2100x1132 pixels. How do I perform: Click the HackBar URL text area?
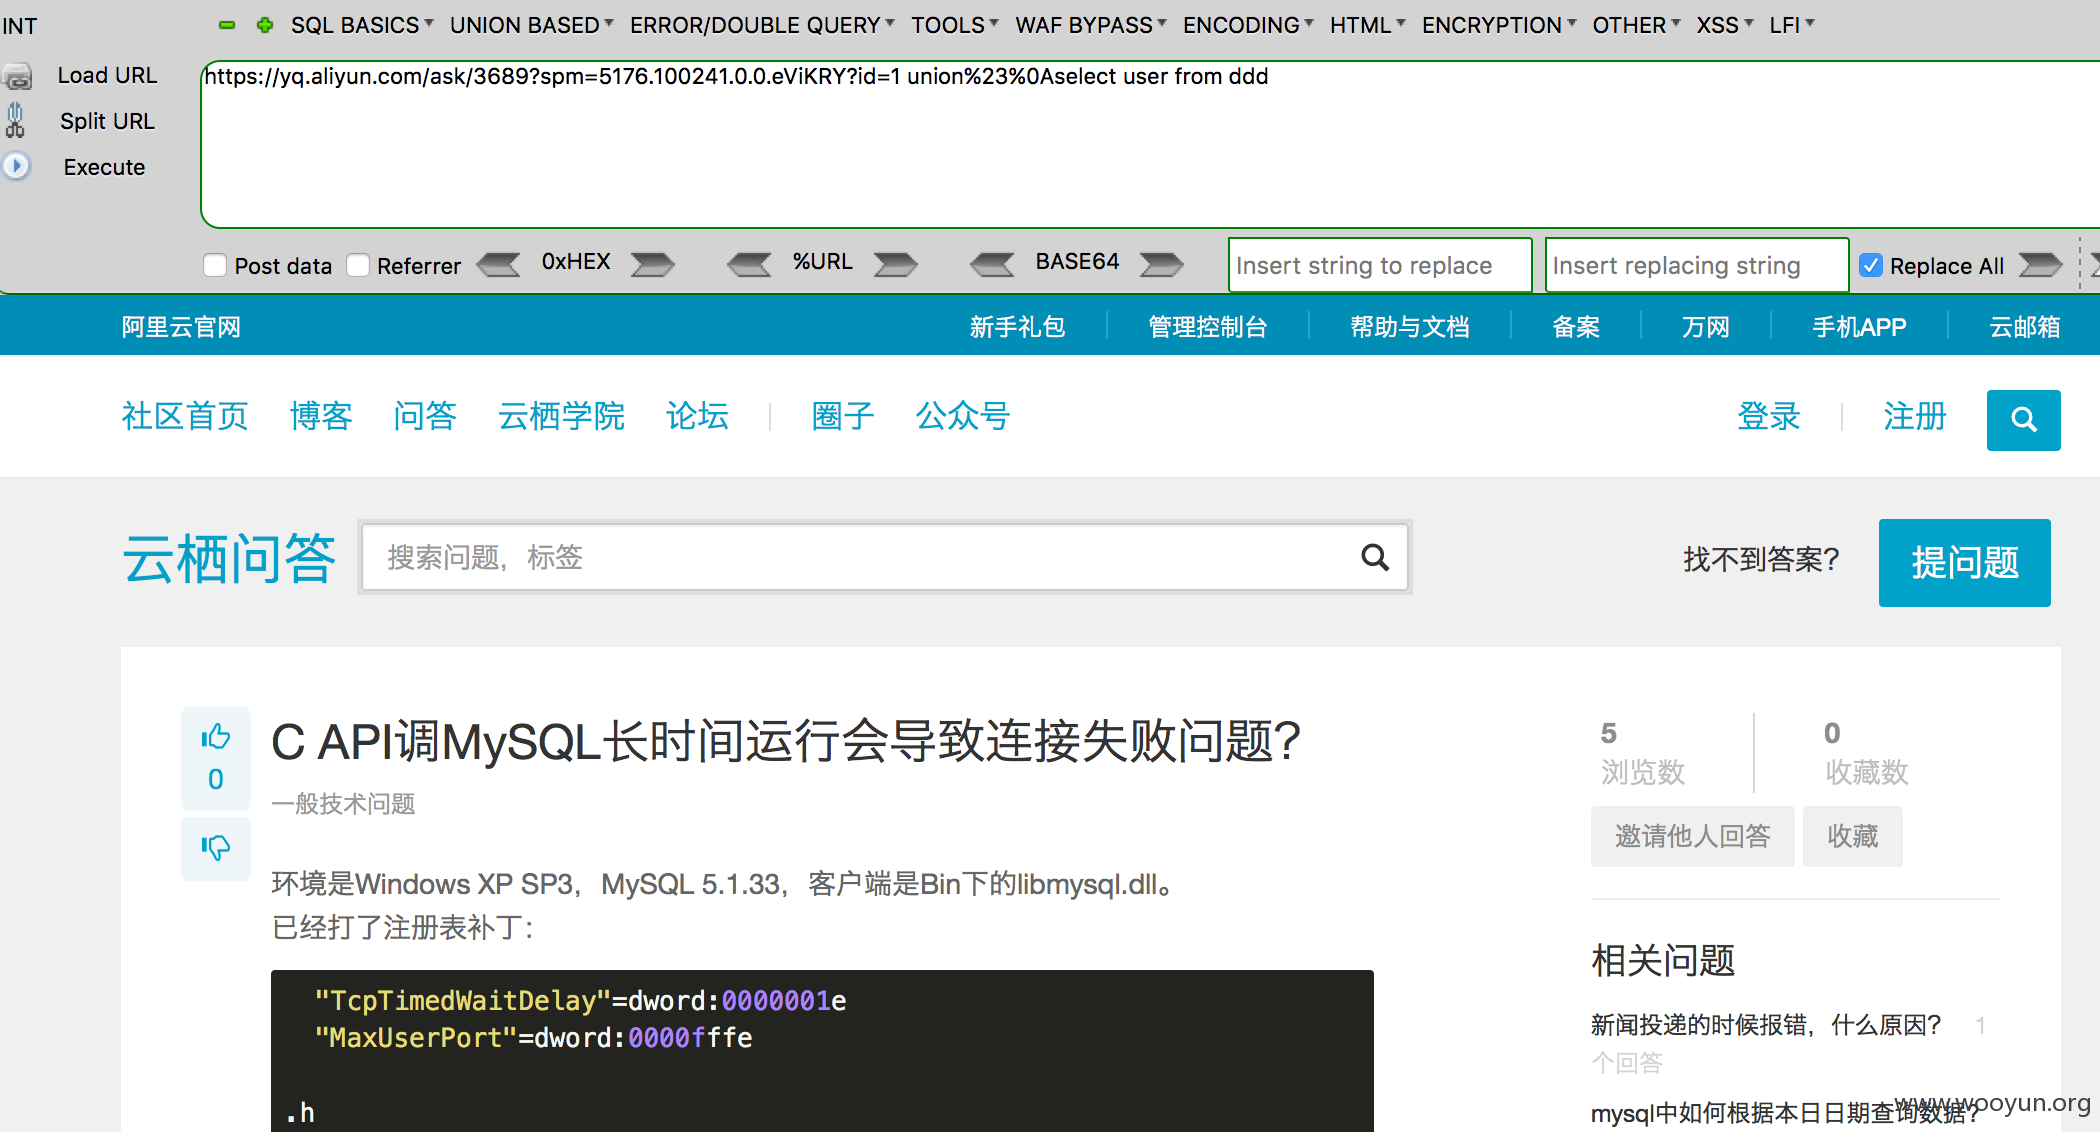(1150, 145)
